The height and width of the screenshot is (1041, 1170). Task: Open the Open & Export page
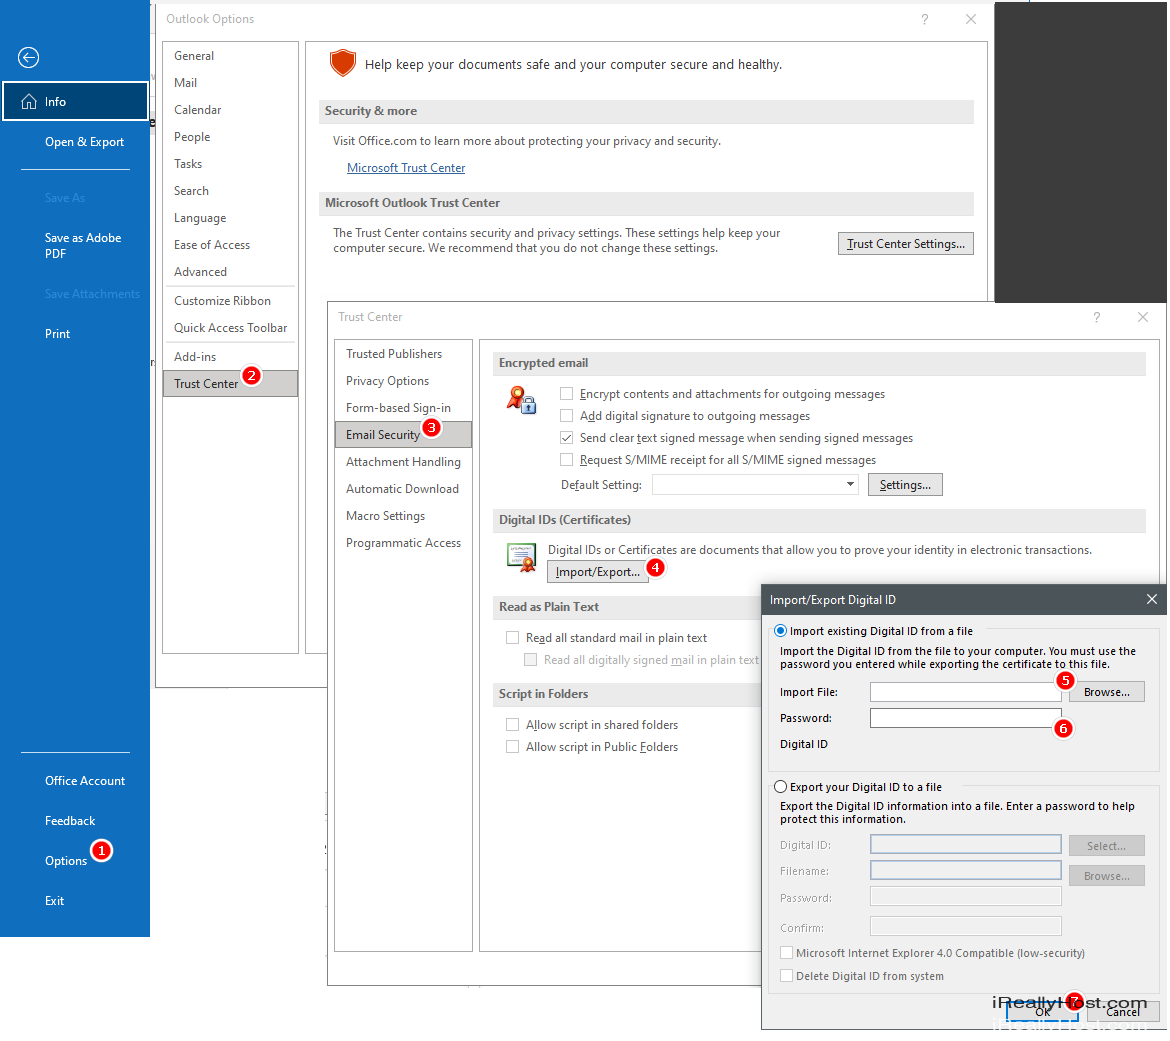pyautogui.click(x=84, y=142)
